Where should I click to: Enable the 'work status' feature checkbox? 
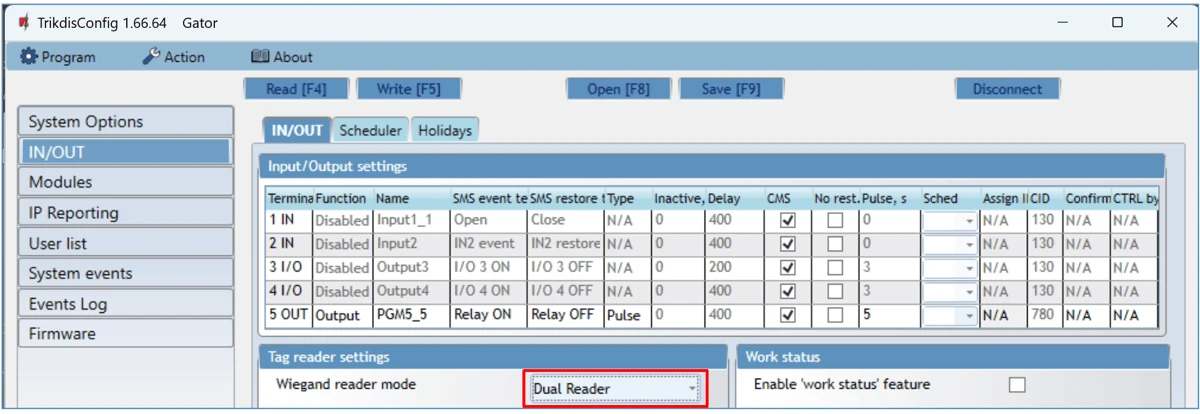[x=1017, y=385]
